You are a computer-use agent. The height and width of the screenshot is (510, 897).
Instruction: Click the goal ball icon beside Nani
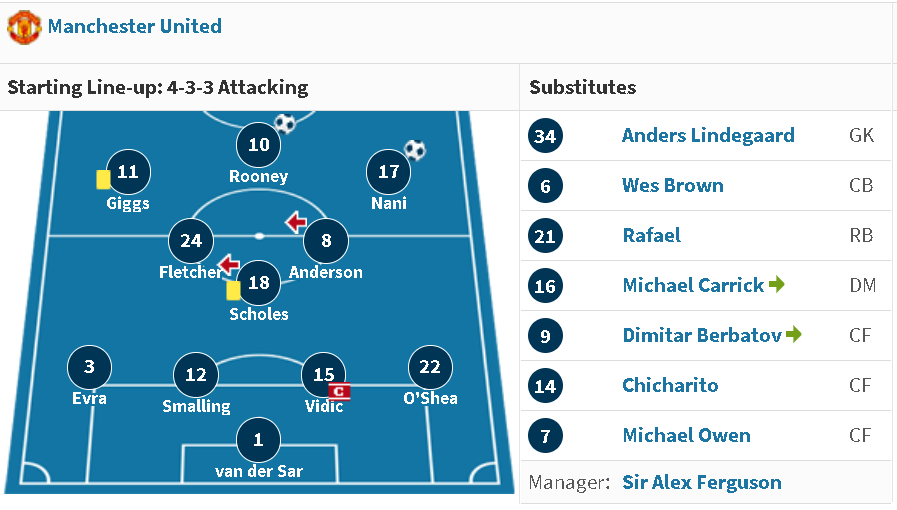(x=415, y=150)
